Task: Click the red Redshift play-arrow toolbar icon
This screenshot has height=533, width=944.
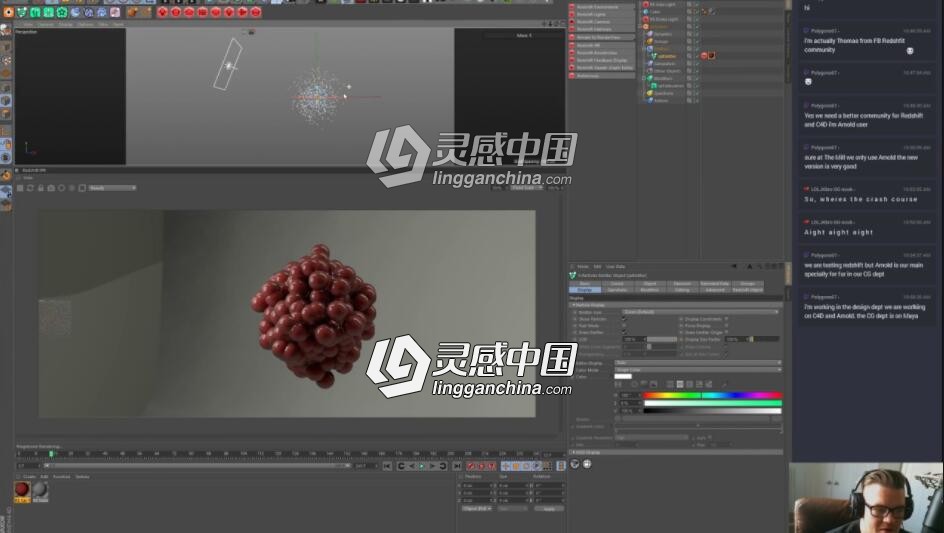Action: click(x=243, y=11)
